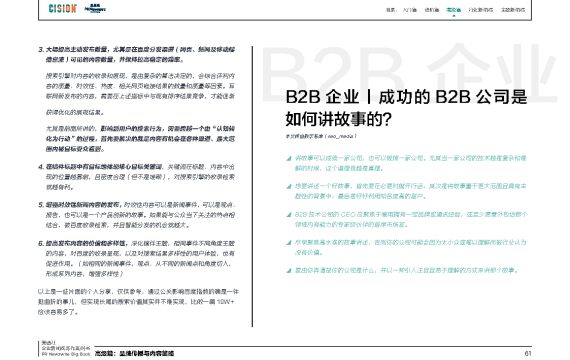This screenshot has height=360, width=570.
Task: Click the PR Newswire Big Book footer text
Action: click(x=66, y=354)
